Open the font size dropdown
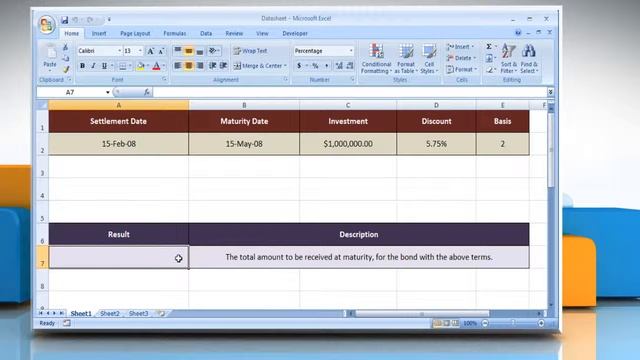 [x=140, y=51]
